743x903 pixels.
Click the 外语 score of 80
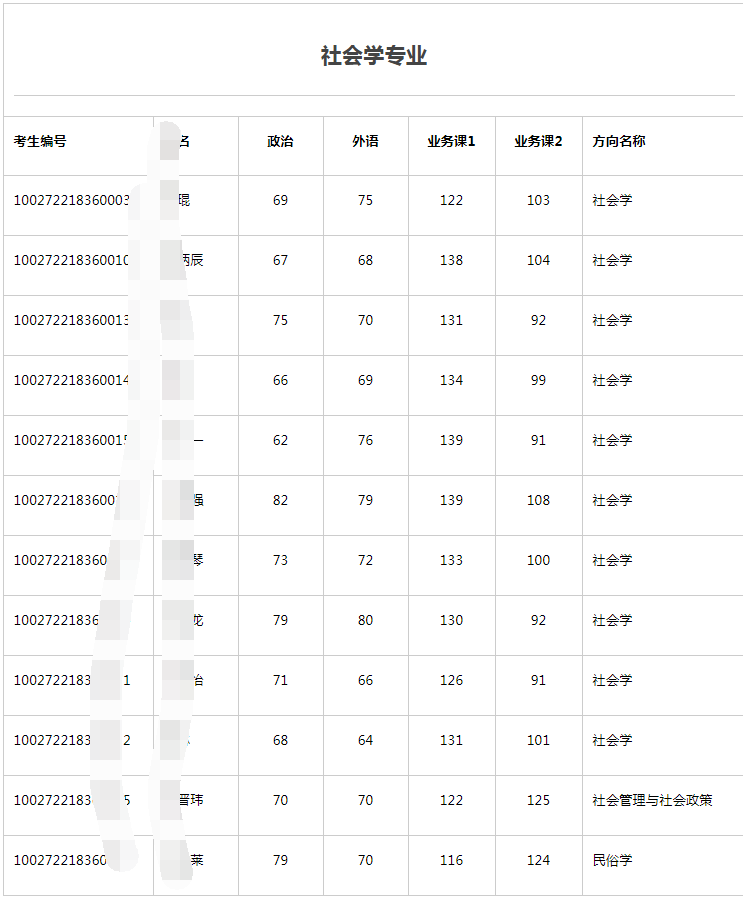click(365, 620)
